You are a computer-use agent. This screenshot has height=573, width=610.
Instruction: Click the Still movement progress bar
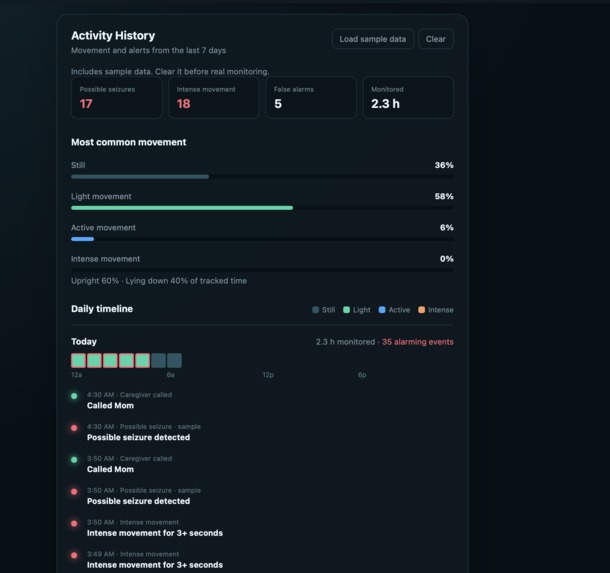click(262, 177)
